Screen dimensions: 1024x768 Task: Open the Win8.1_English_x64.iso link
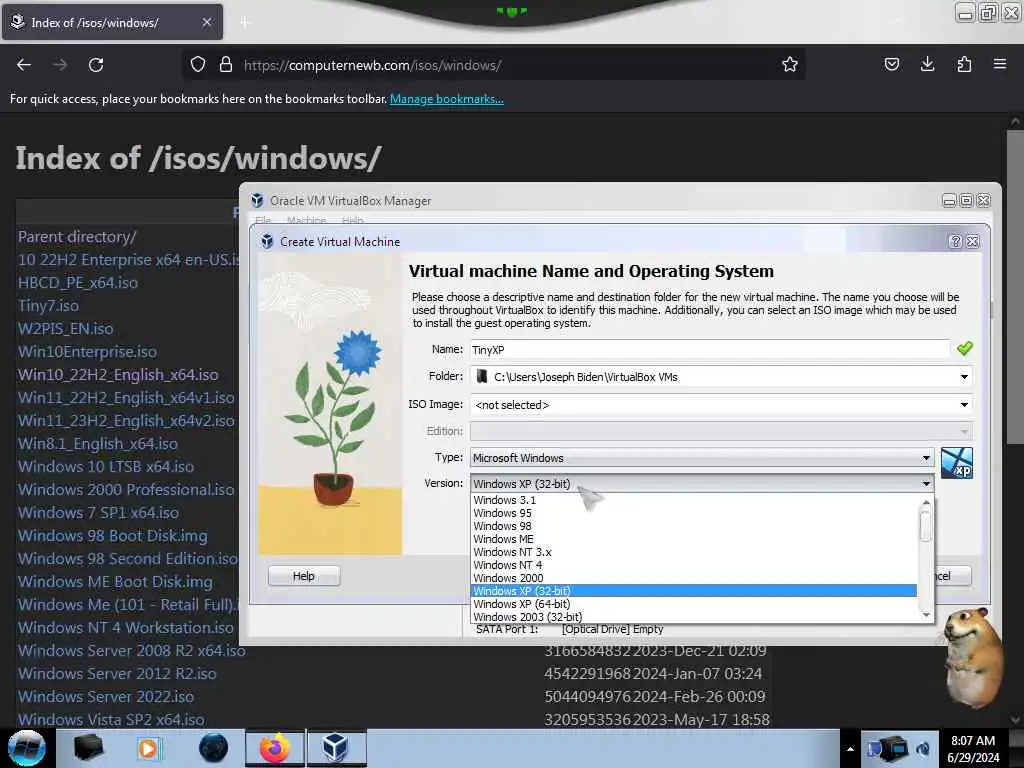[98, 443]
